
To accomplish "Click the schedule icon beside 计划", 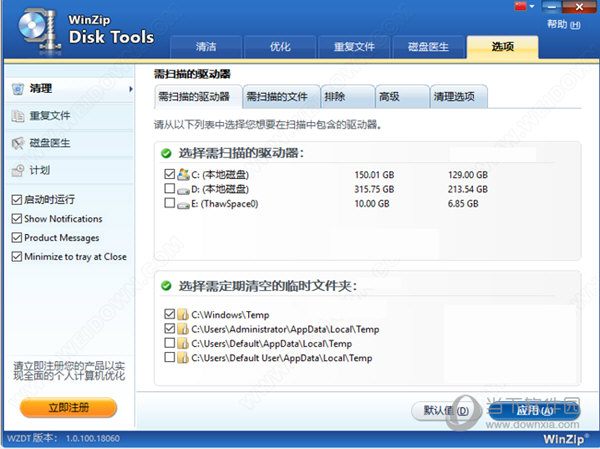I will [x=18, y=170].
